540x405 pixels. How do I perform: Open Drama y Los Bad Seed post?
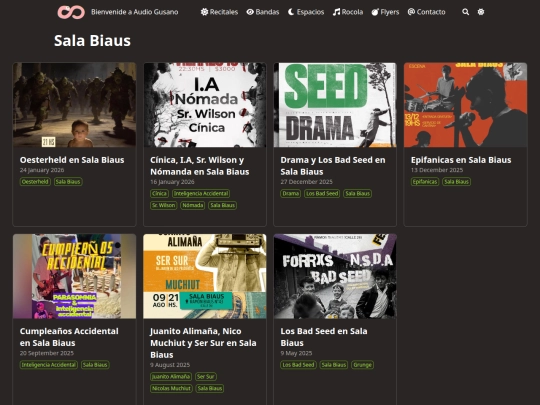333,166
